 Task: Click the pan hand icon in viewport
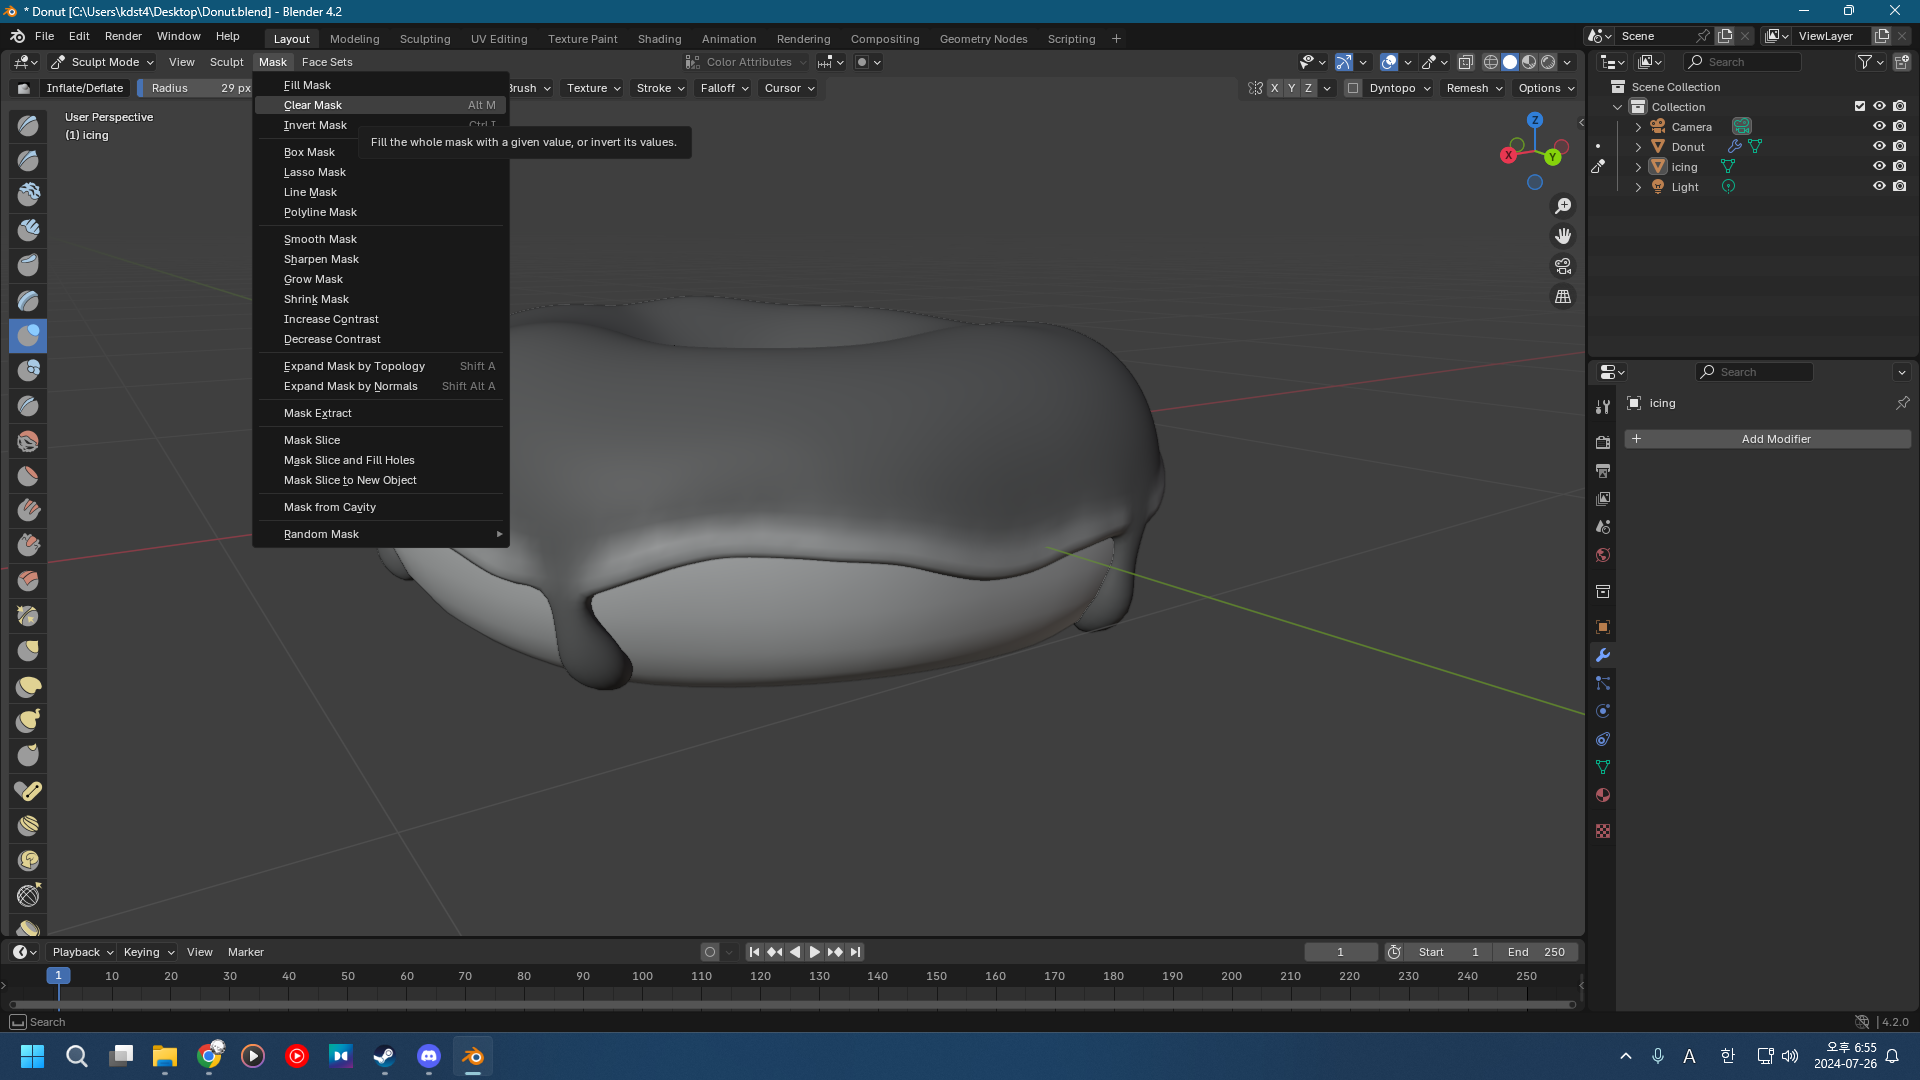[1562, 236]
